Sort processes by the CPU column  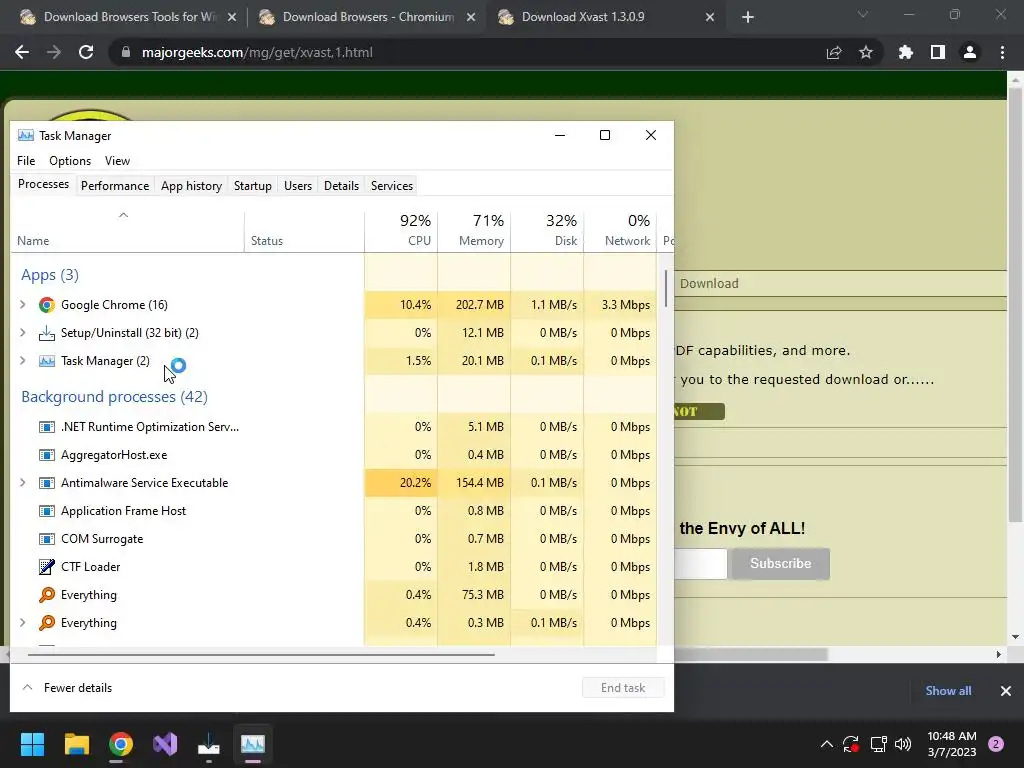tap(401, 231)
